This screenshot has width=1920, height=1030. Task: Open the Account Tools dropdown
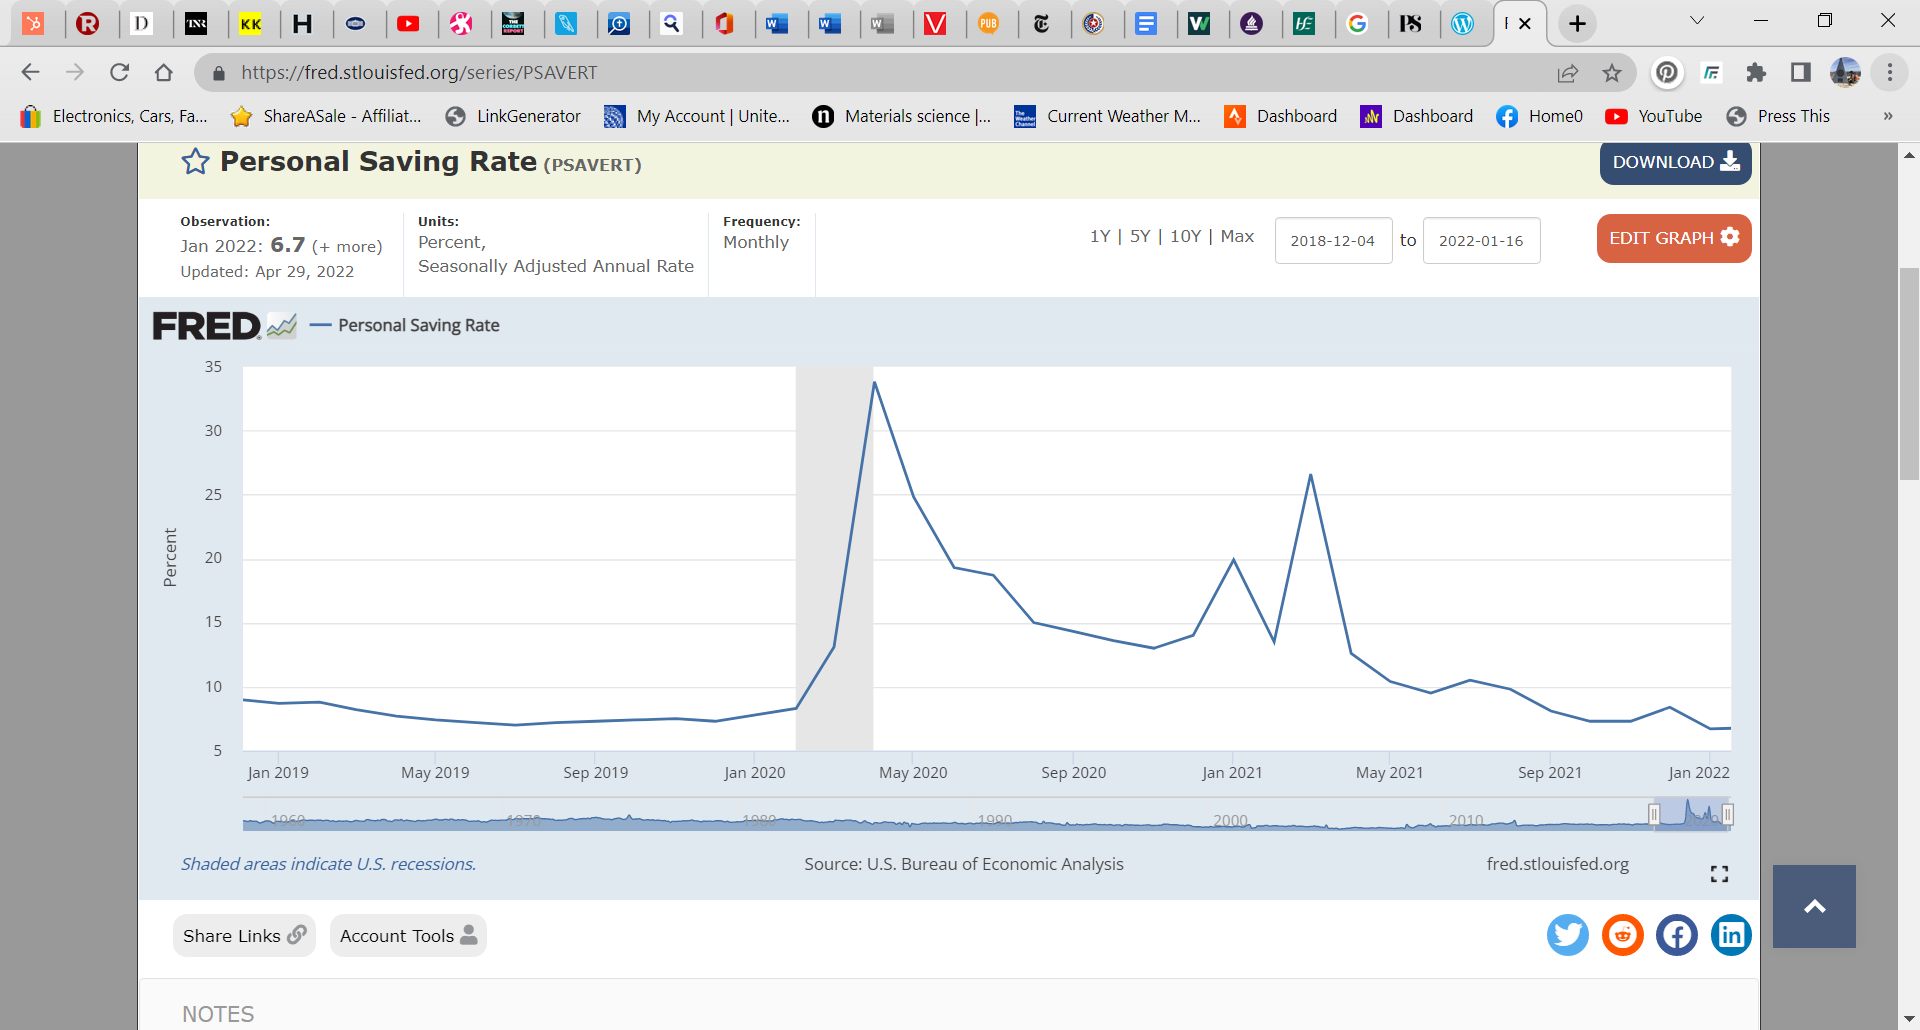[x=408, y=936]
